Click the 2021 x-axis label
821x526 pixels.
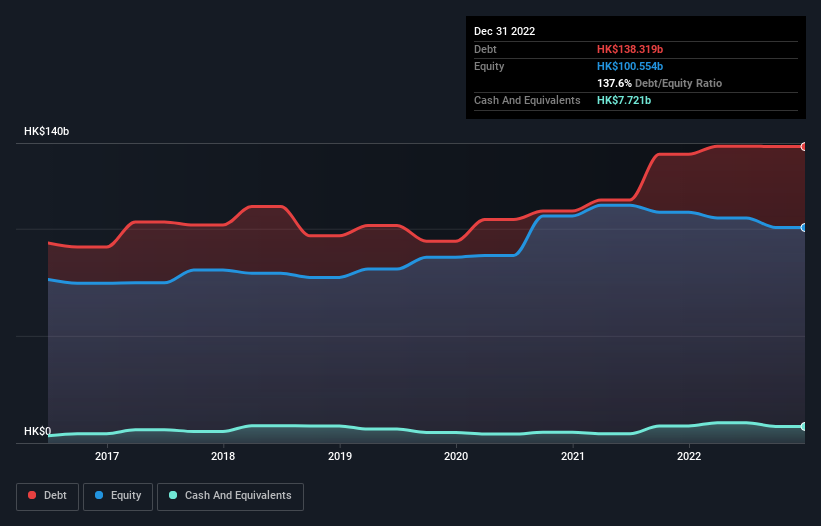[573, 456]
